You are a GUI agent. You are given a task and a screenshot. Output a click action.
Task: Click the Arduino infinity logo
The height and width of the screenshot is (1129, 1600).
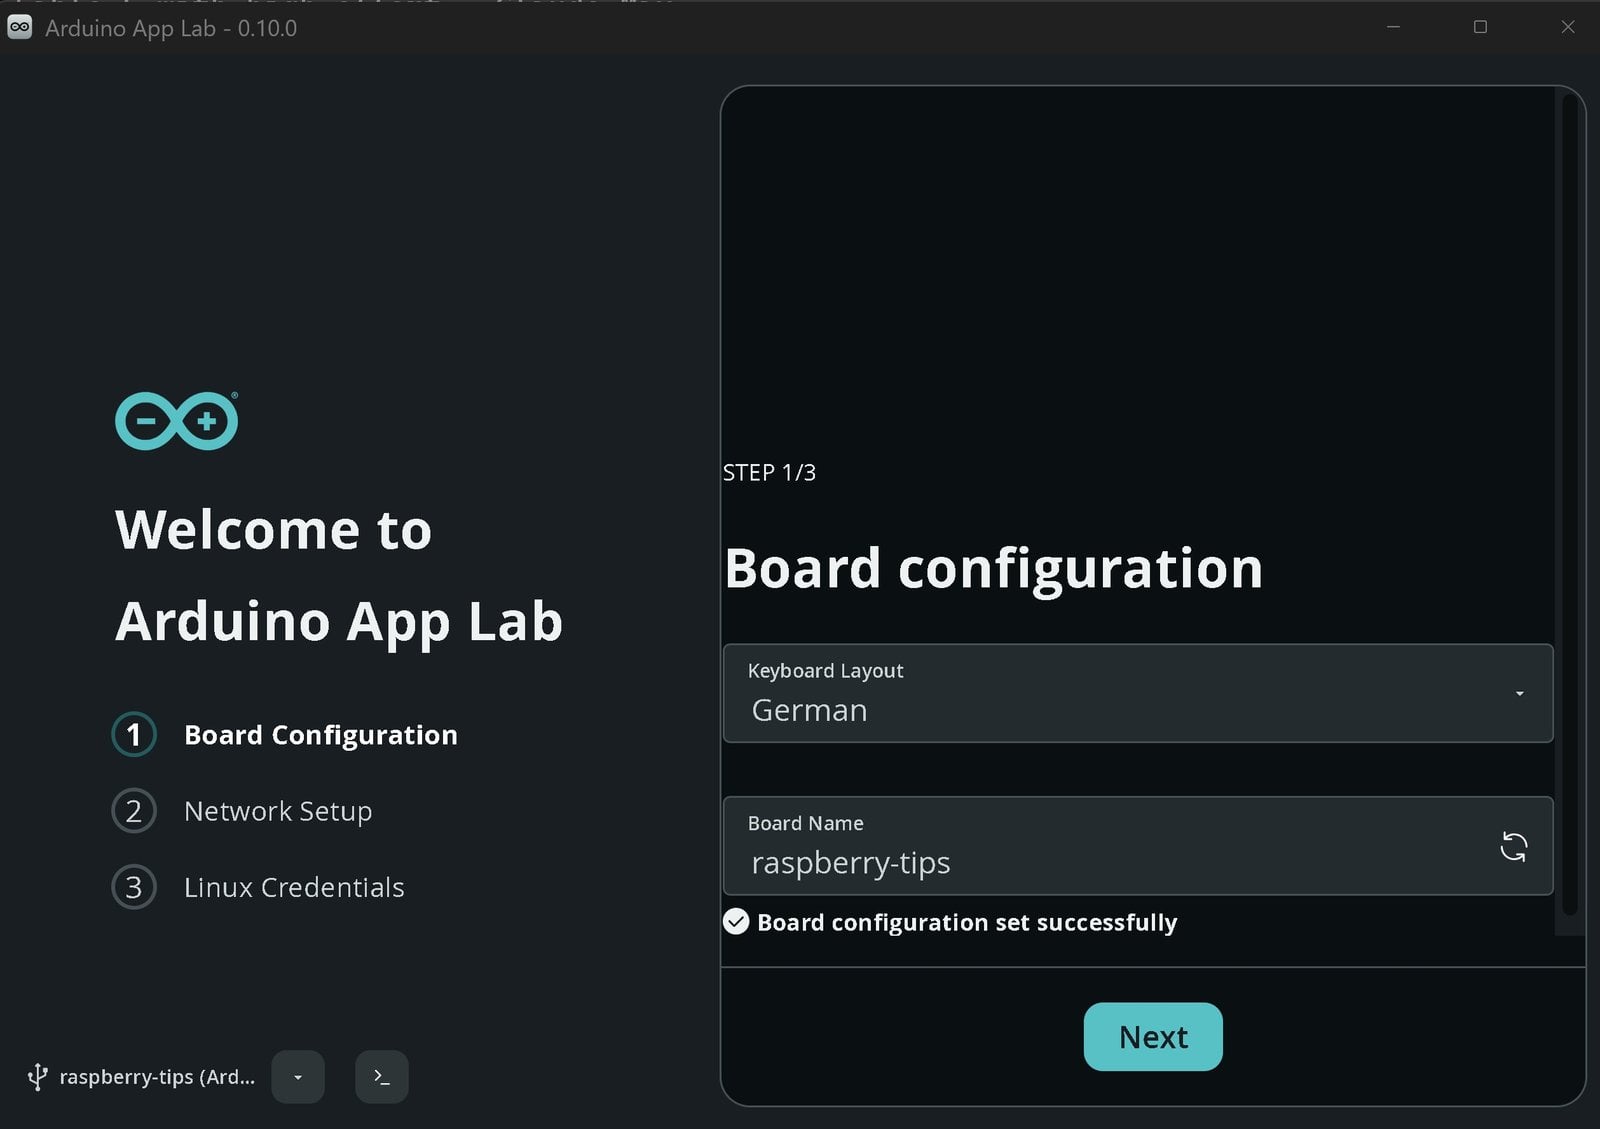(x=177, y=421)
